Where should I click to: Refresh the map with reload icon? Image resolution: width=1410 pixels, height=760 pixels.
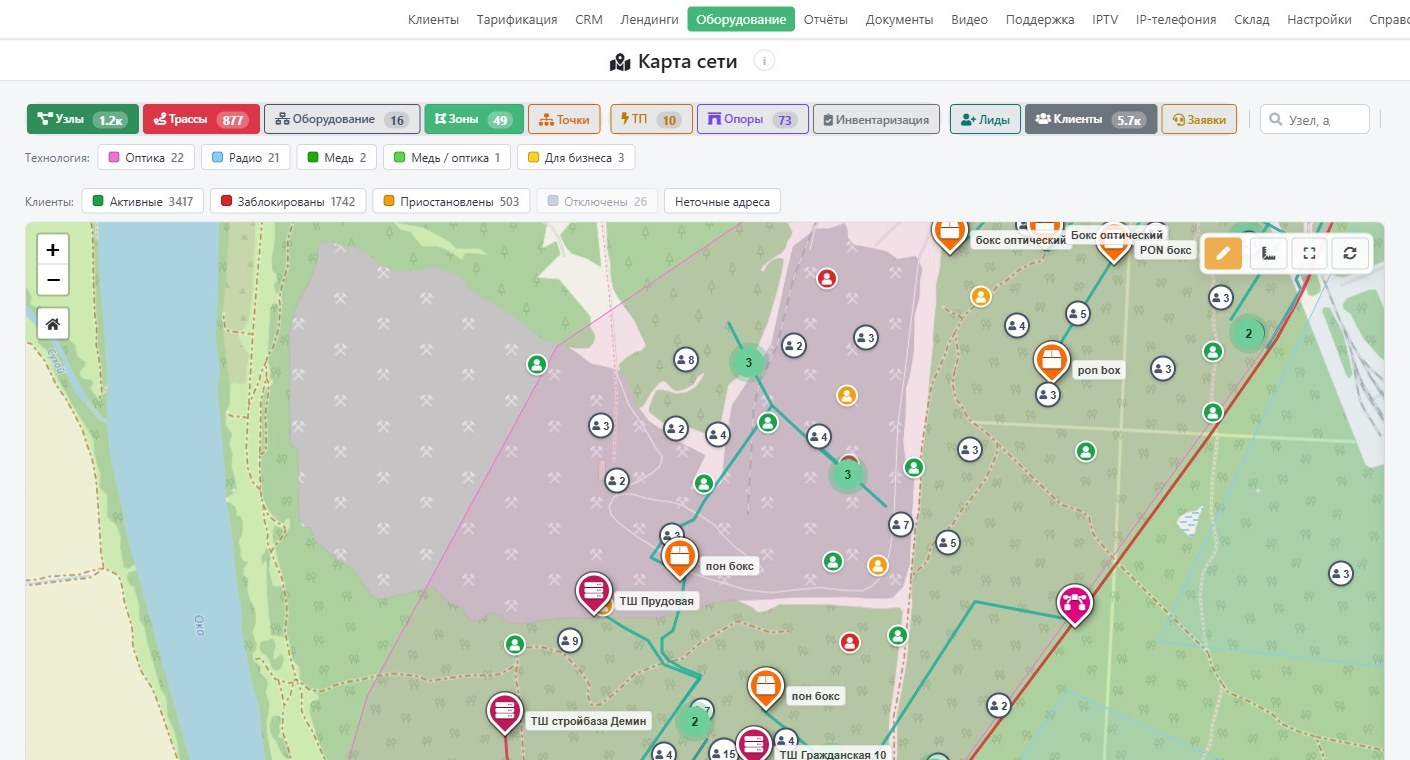1350,253
